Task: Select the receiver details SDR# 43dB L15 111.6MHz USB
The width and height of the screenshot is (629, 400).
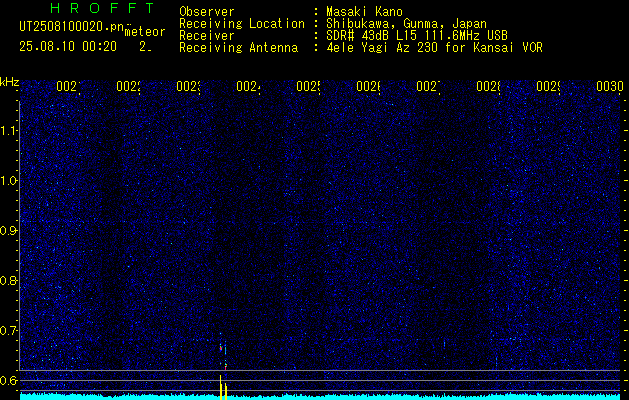Action: point(417,36)
